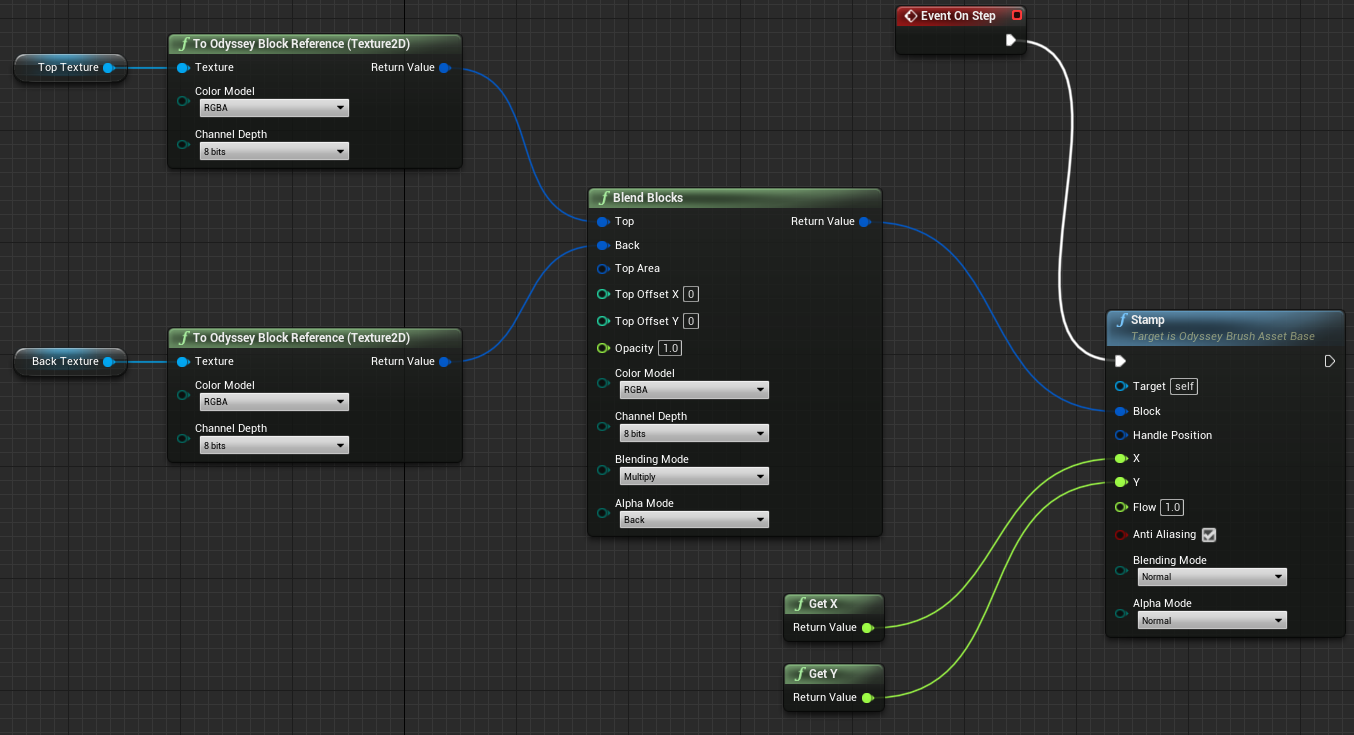Image resolution: width=1354 pixels, height=735 pixels.
Task: Click the Back Texture output pin
Action: pos(110,362)
